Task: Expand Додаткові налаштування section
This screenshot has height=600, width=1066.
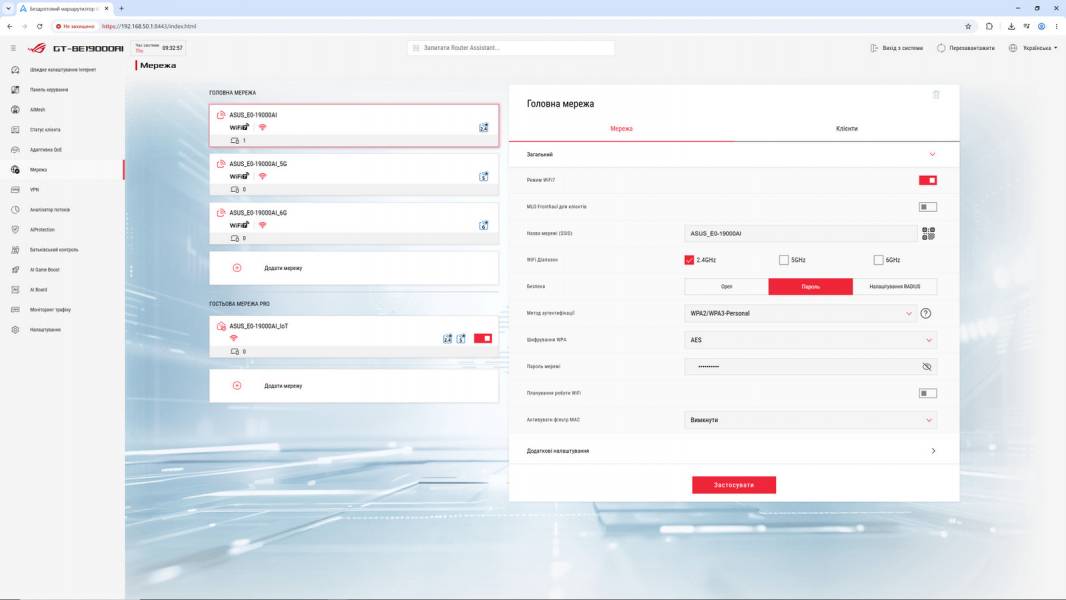Action: 734,451
